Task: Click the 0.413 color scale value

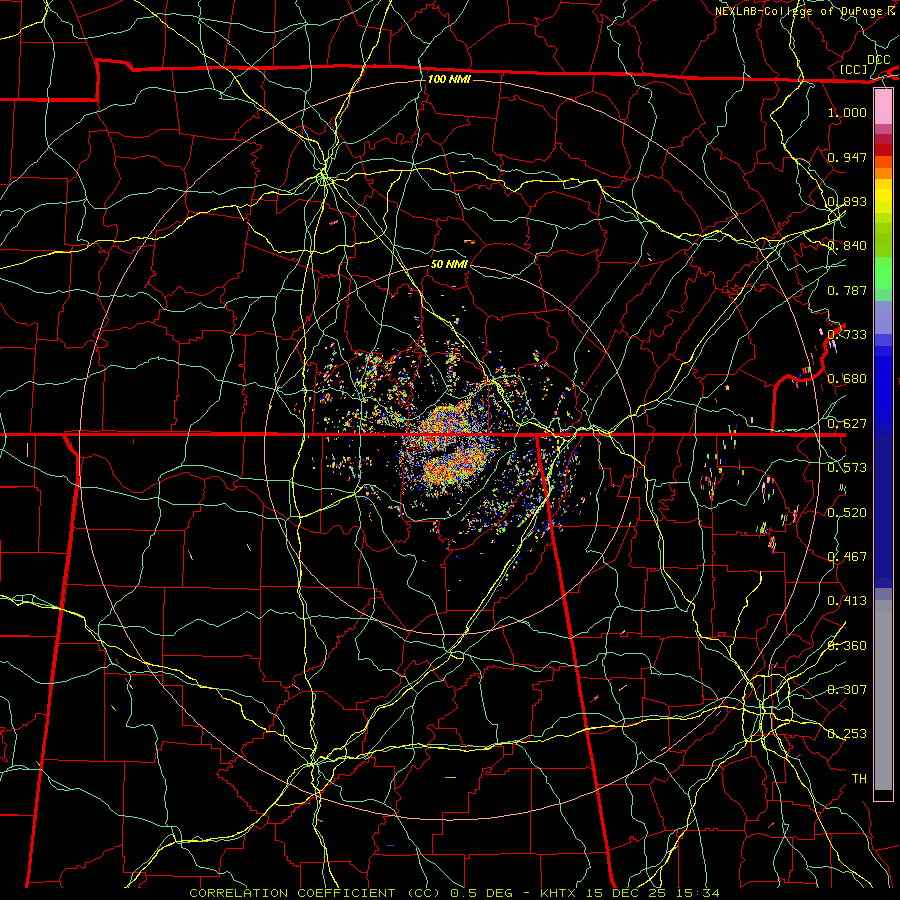Action: 847,601
